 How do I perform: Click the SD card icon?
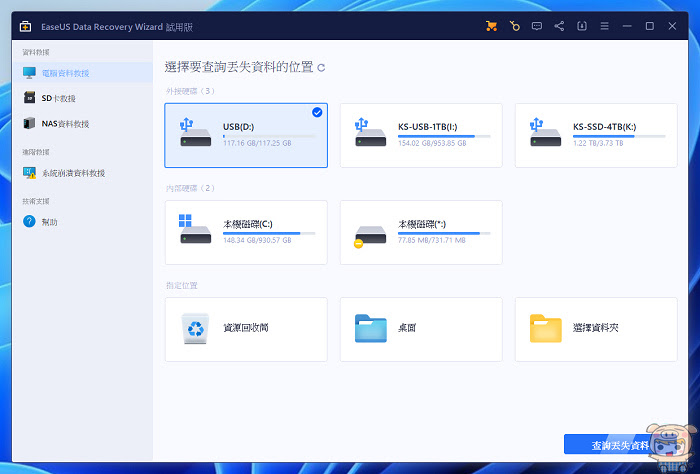pyautogui.click(x=29, y=98)
